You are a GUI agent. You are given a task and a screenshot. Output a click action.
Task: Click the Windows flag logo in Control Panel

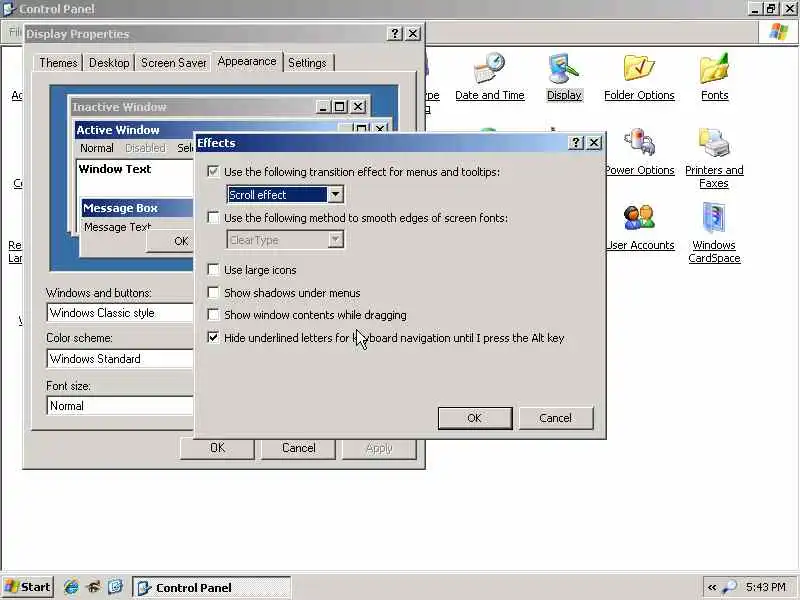(779, 32)
